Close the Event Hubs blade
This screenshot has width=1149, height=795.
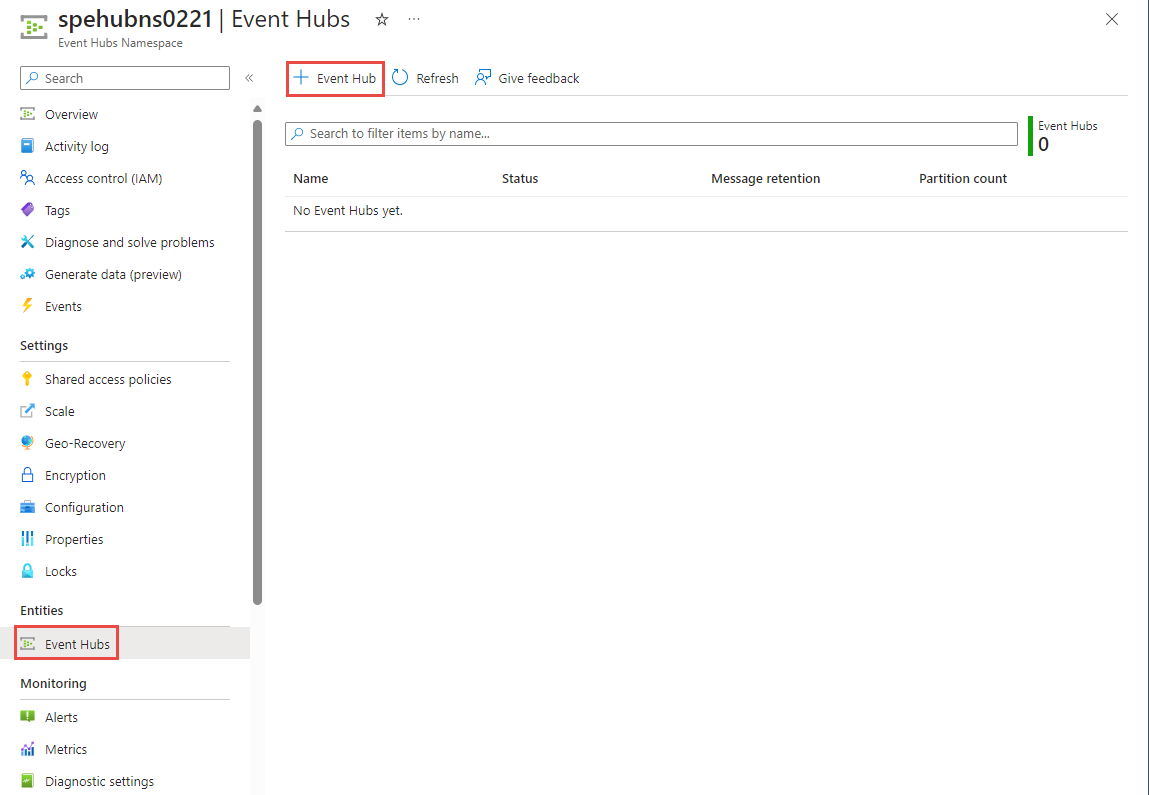click(x=1112, y=20)
